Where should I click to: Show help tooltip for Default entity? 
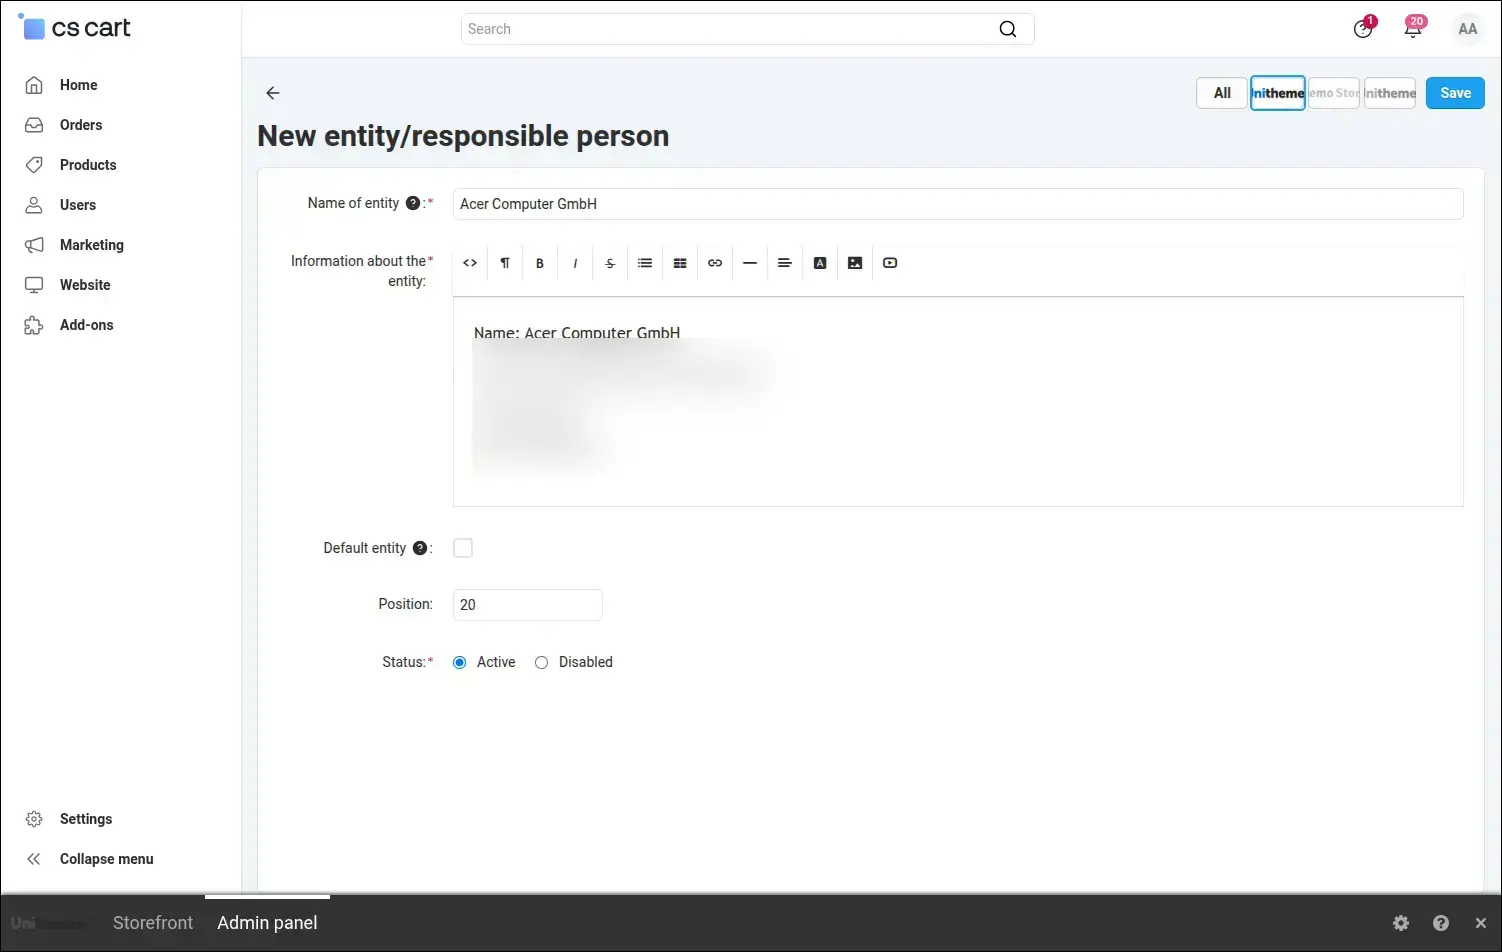click(x=420, y=548)
